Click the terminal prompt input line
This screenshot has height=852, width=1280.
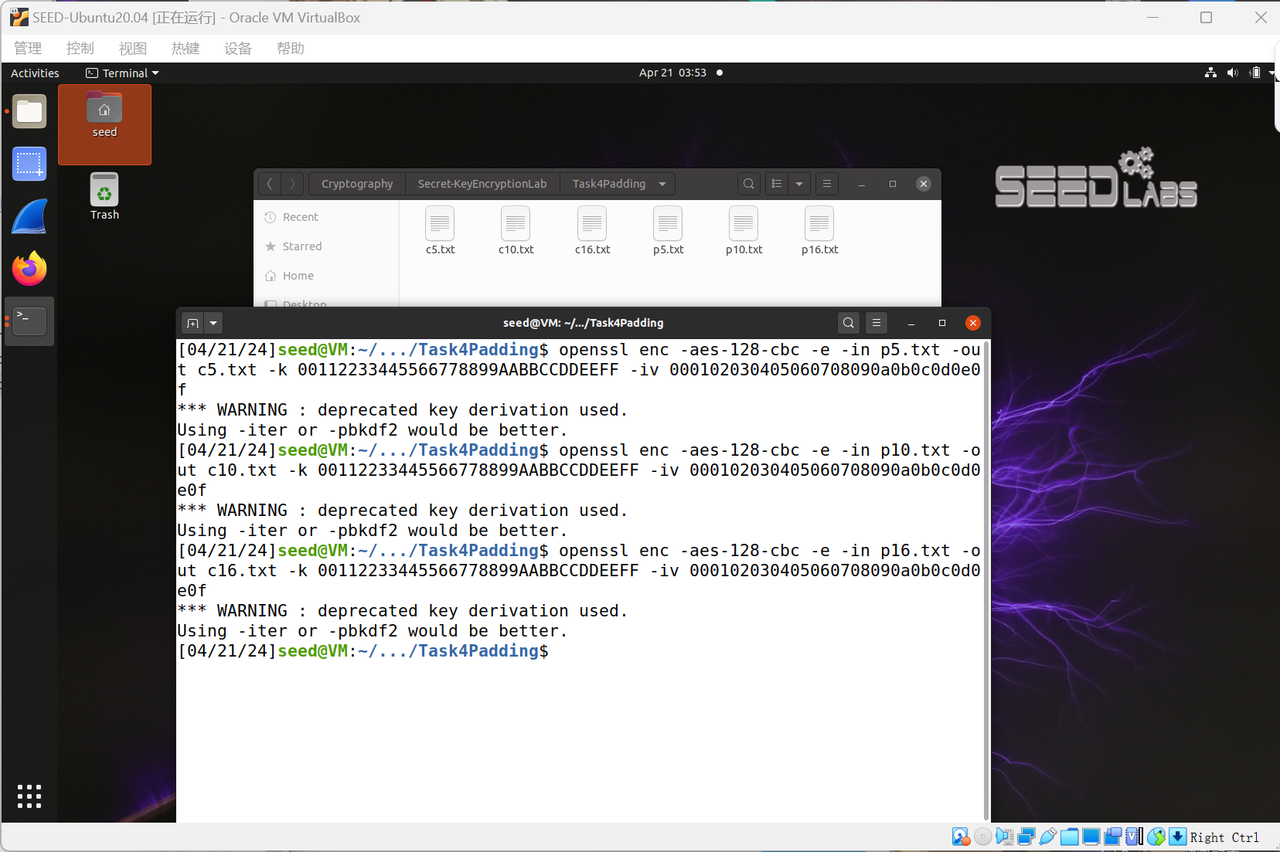(580, 651)
